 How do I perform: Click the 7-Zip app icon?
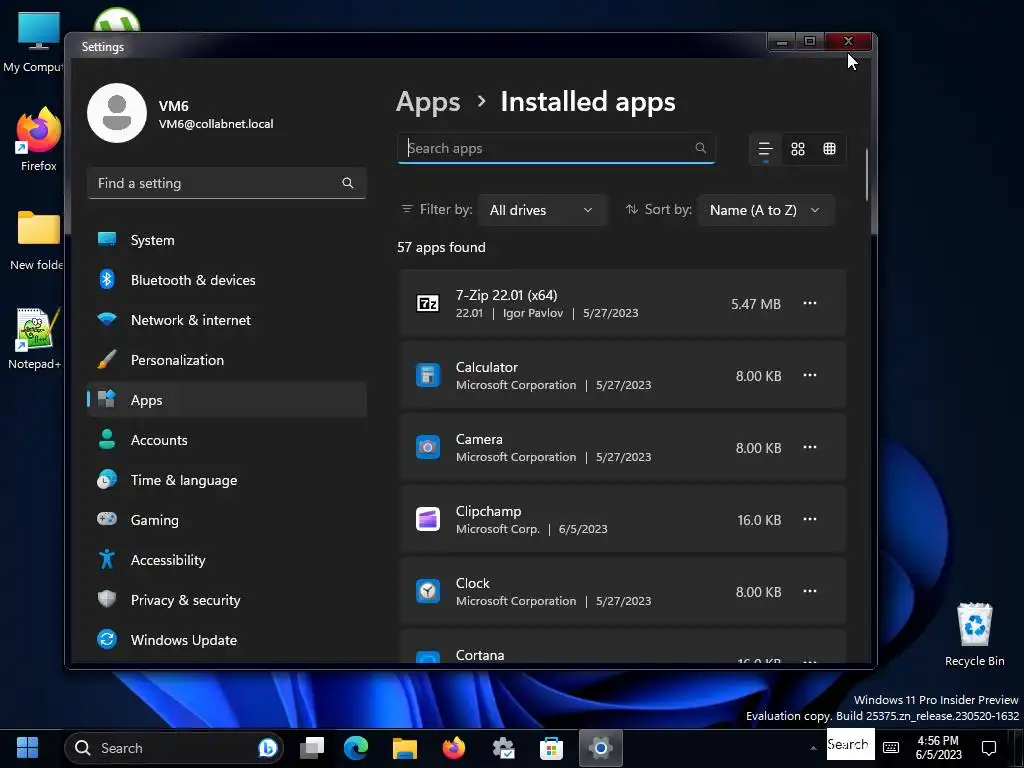point(428,303)
